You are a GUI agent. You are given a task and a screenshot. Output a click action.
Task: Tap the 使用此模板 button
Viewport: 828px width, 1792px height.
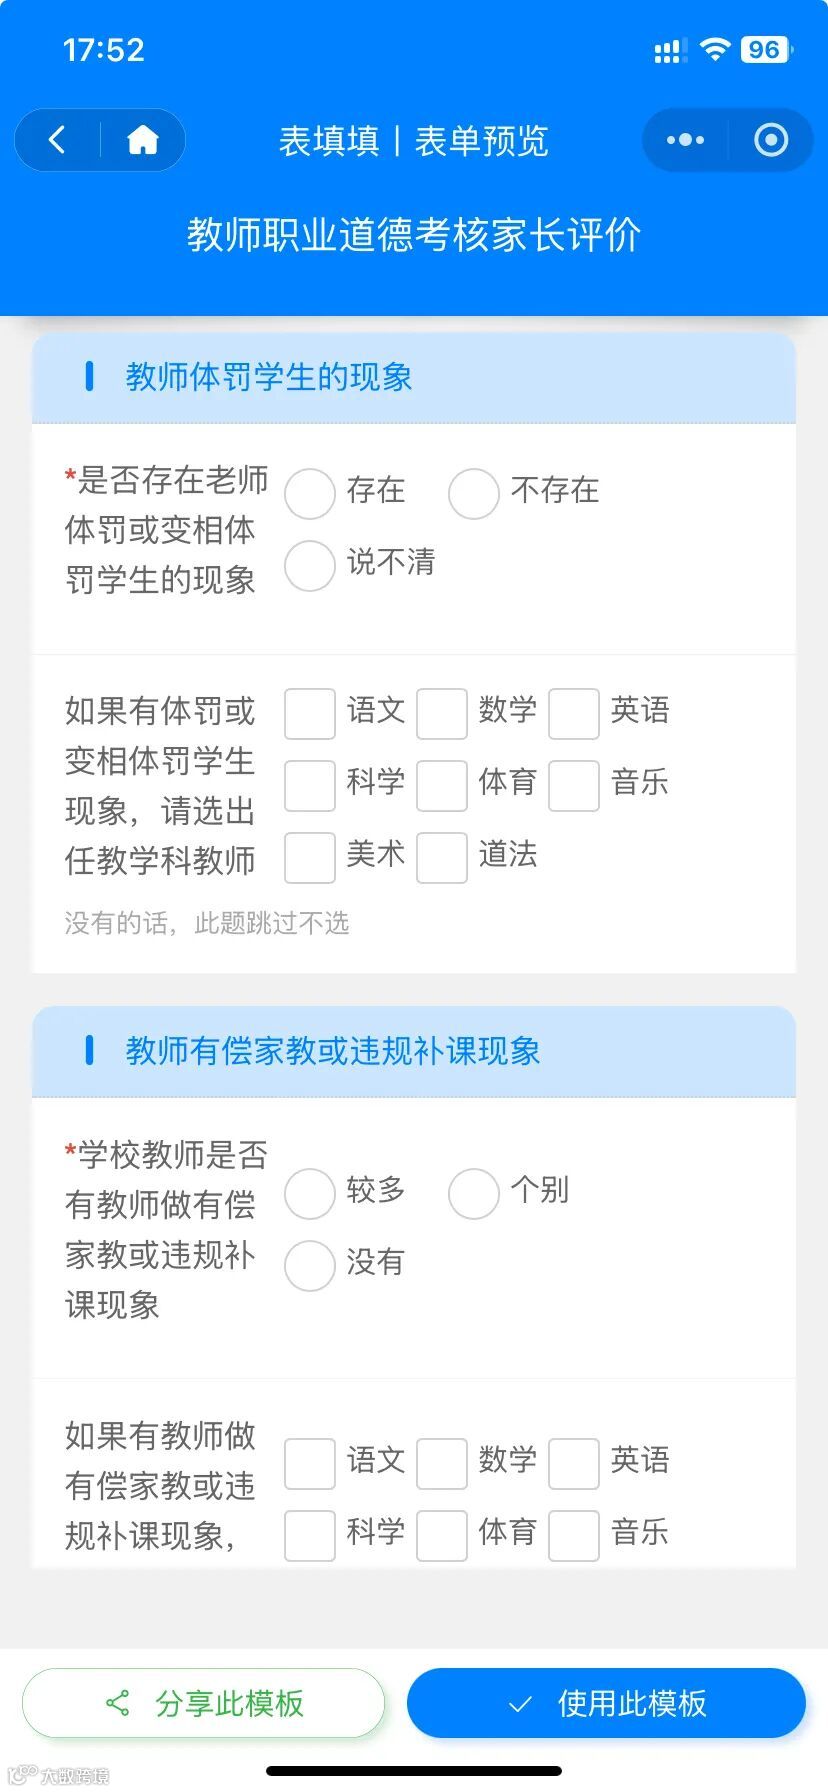coord(606,1703)
